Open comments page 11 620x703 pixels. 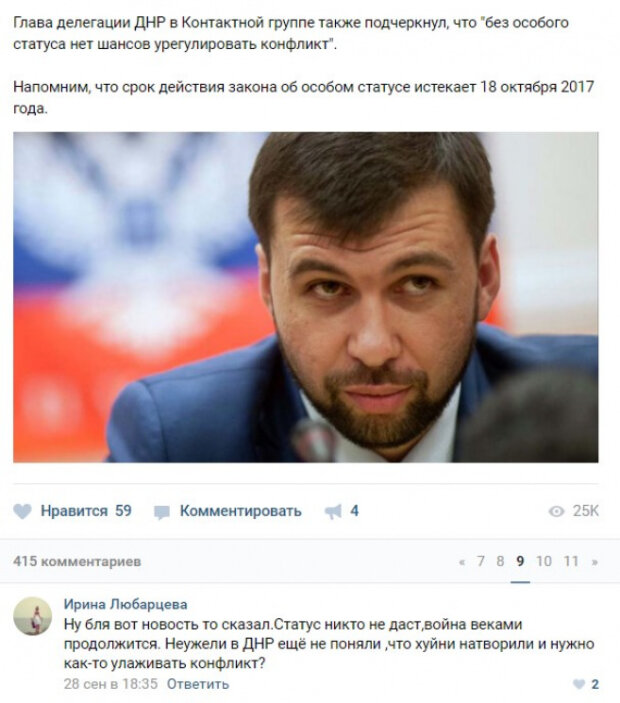(x=571, y=561)
